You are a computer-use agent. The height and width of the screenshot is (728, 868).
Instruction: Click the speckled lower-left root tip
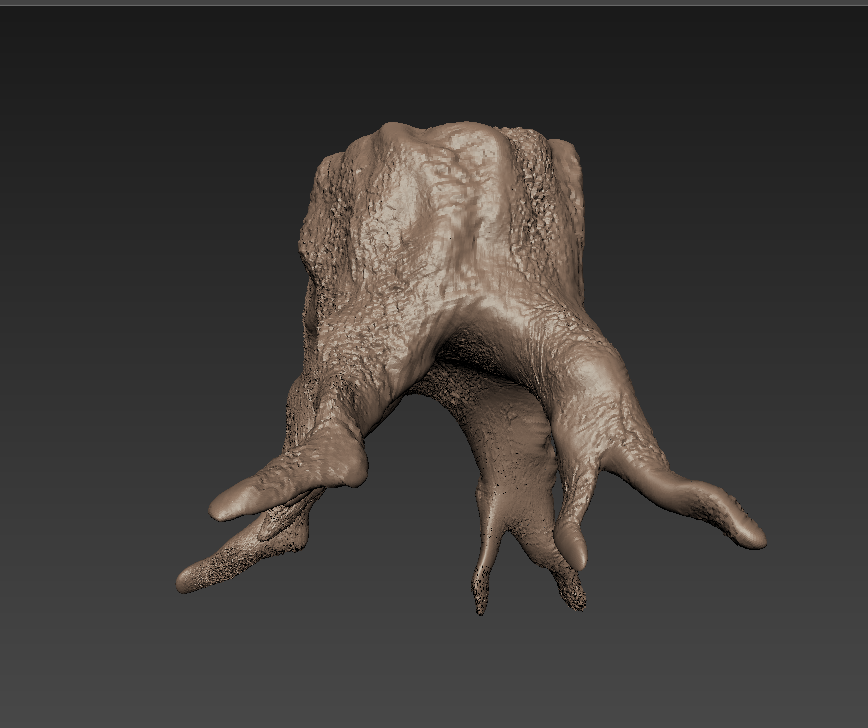[x=192, y=578]
